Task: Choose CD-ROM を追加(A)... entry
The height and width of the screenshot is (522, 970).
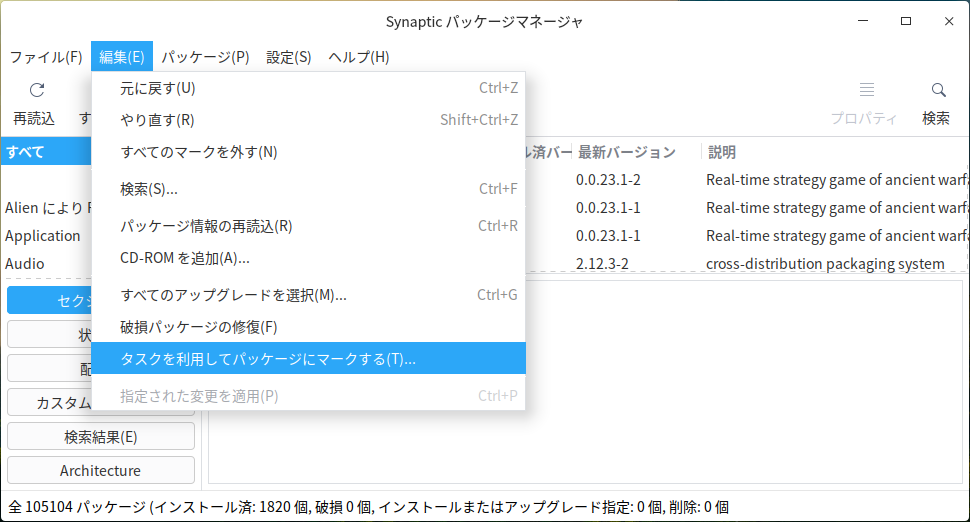Action: coord(309,258)
